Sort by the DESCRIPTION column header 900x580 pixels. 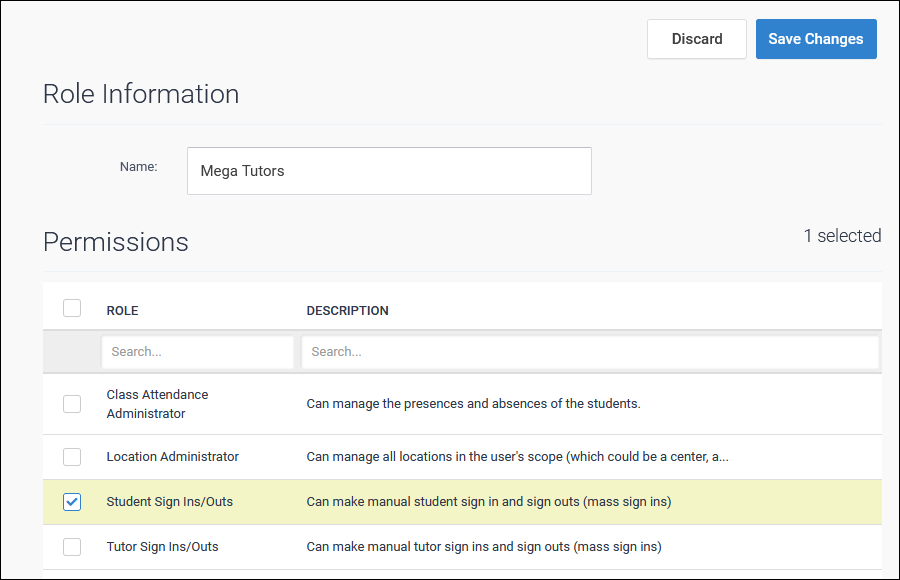coord(347,311)
